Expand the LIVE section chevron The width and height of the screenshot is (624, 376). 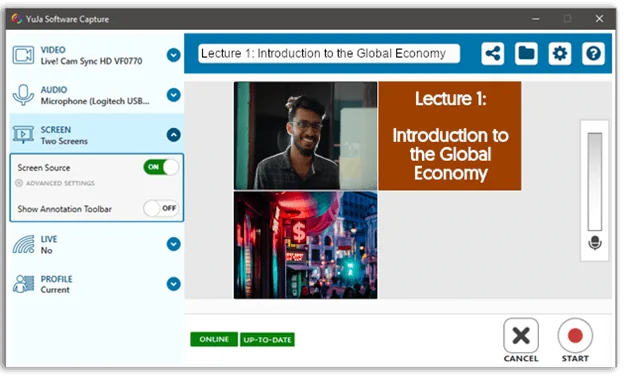[x=174, y=245]
